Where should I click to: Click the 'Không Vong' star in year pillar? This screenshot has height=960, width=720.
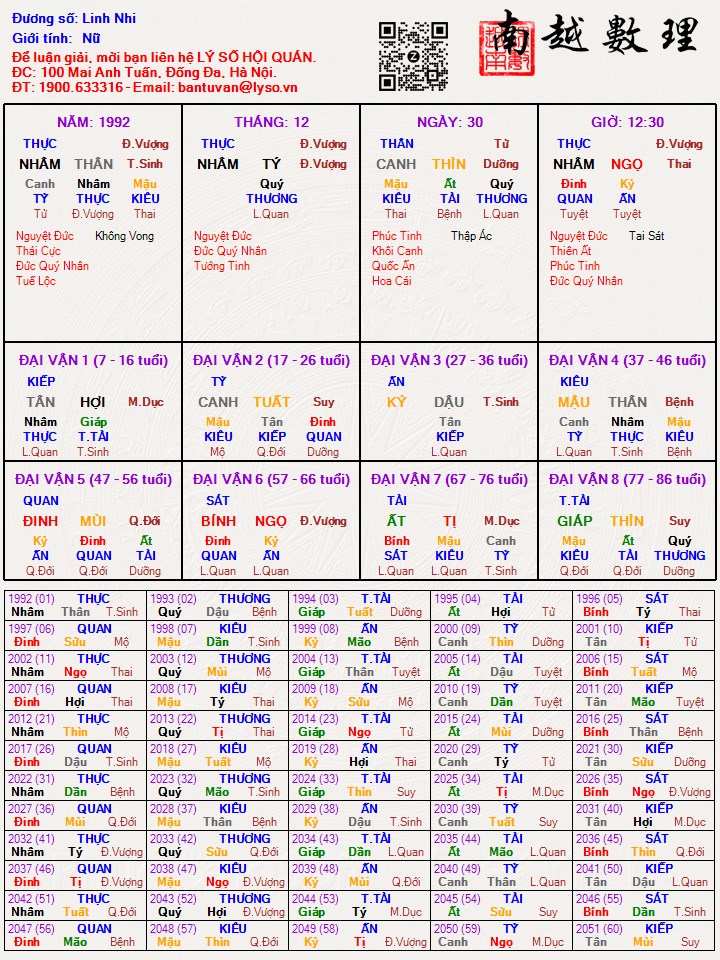tap(124, 236)
